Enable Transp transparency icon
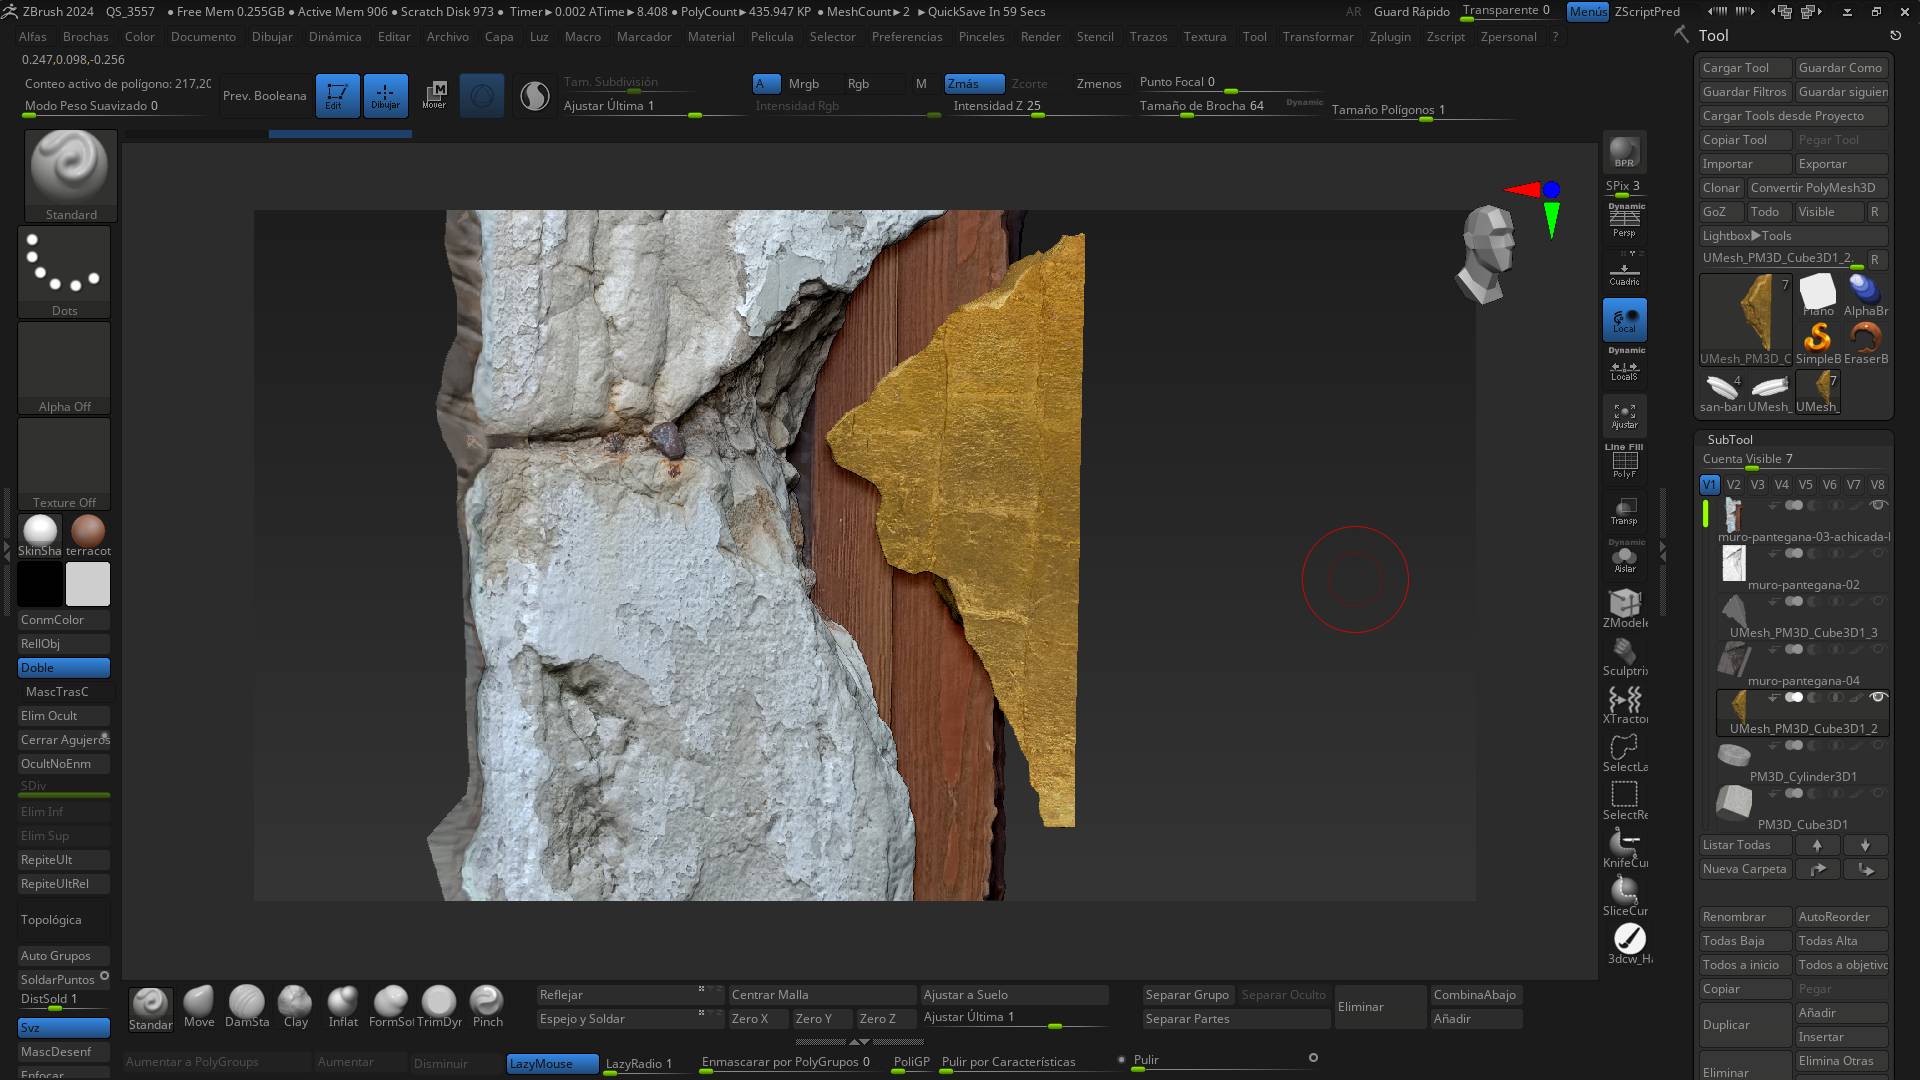1920x1080 pixels. point(1624,511)
